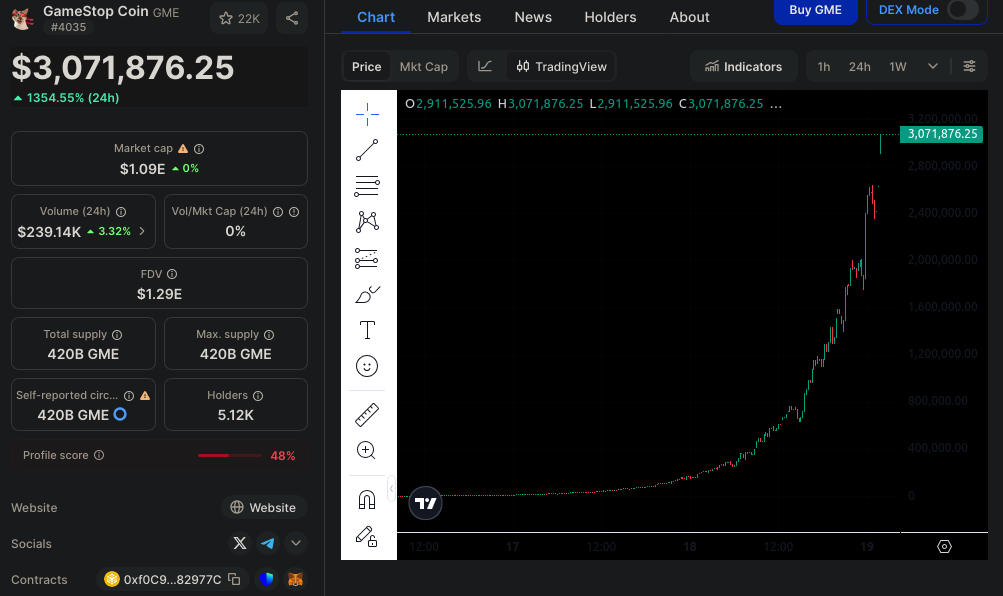The image size is (1003, 596).
Task: Switch chart to Price view
Action: coord(367,67)
